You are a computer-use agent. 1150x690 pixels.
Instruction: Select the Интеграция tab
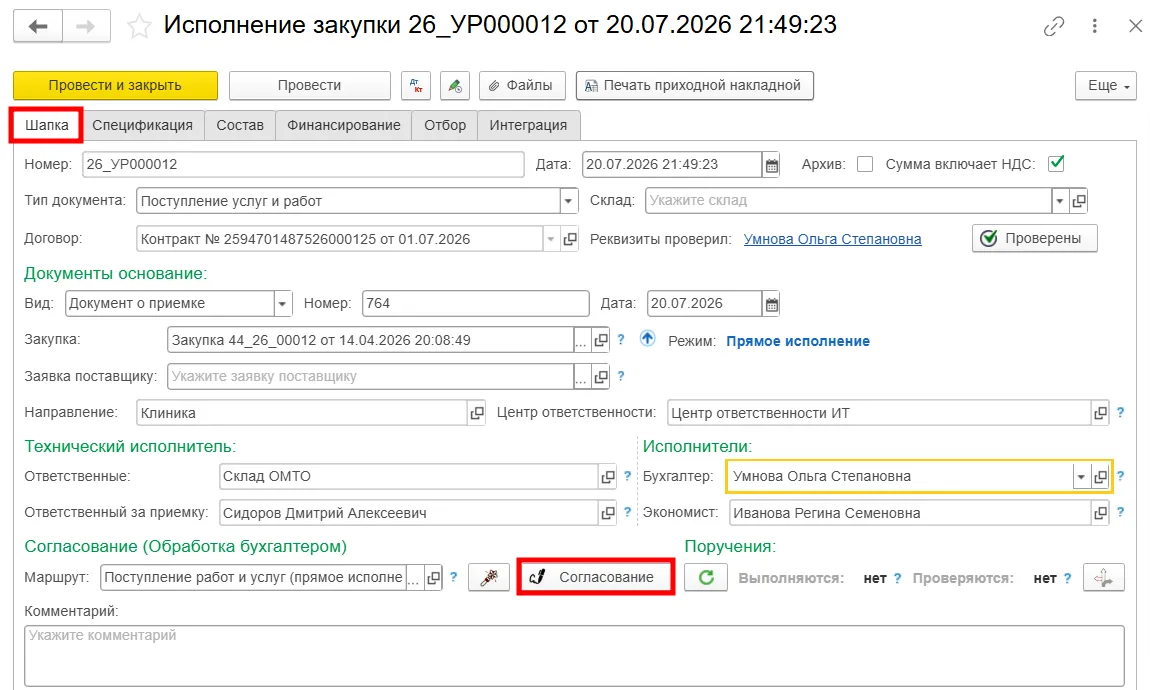click(x=528, y=125)
